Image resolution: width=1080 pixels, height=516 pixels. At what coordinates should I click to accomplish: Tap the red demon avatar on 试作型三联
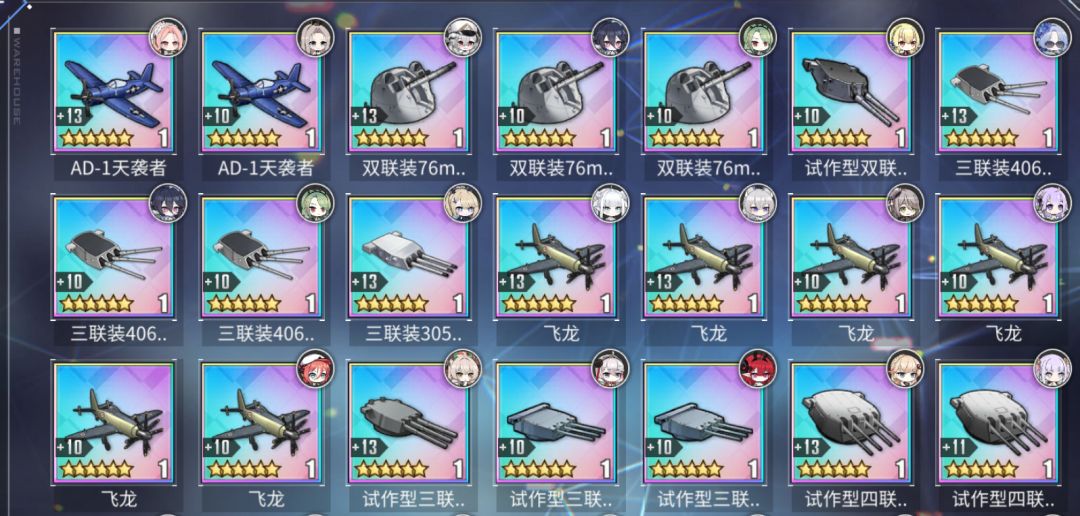coord(758,369)
